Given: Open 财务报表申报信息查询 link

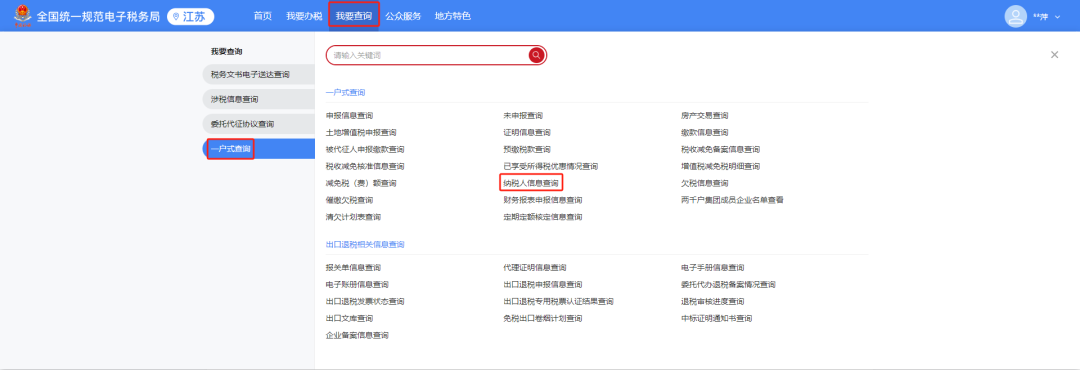Looking at the screenshot, I should point(543,200).
